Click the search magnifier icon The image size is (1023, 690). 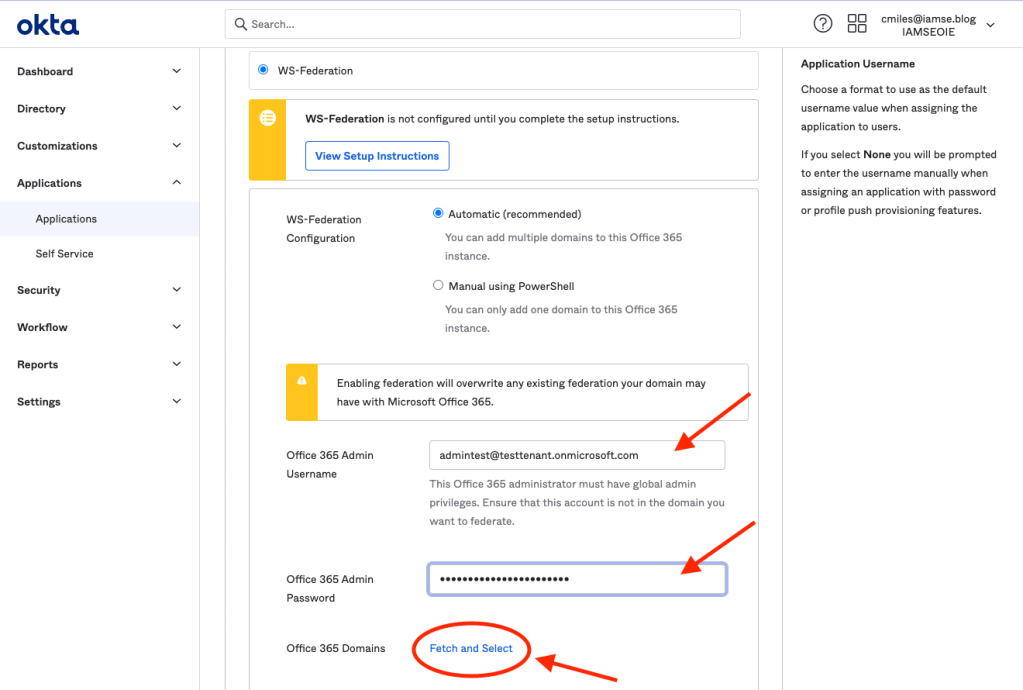(240, 24)
